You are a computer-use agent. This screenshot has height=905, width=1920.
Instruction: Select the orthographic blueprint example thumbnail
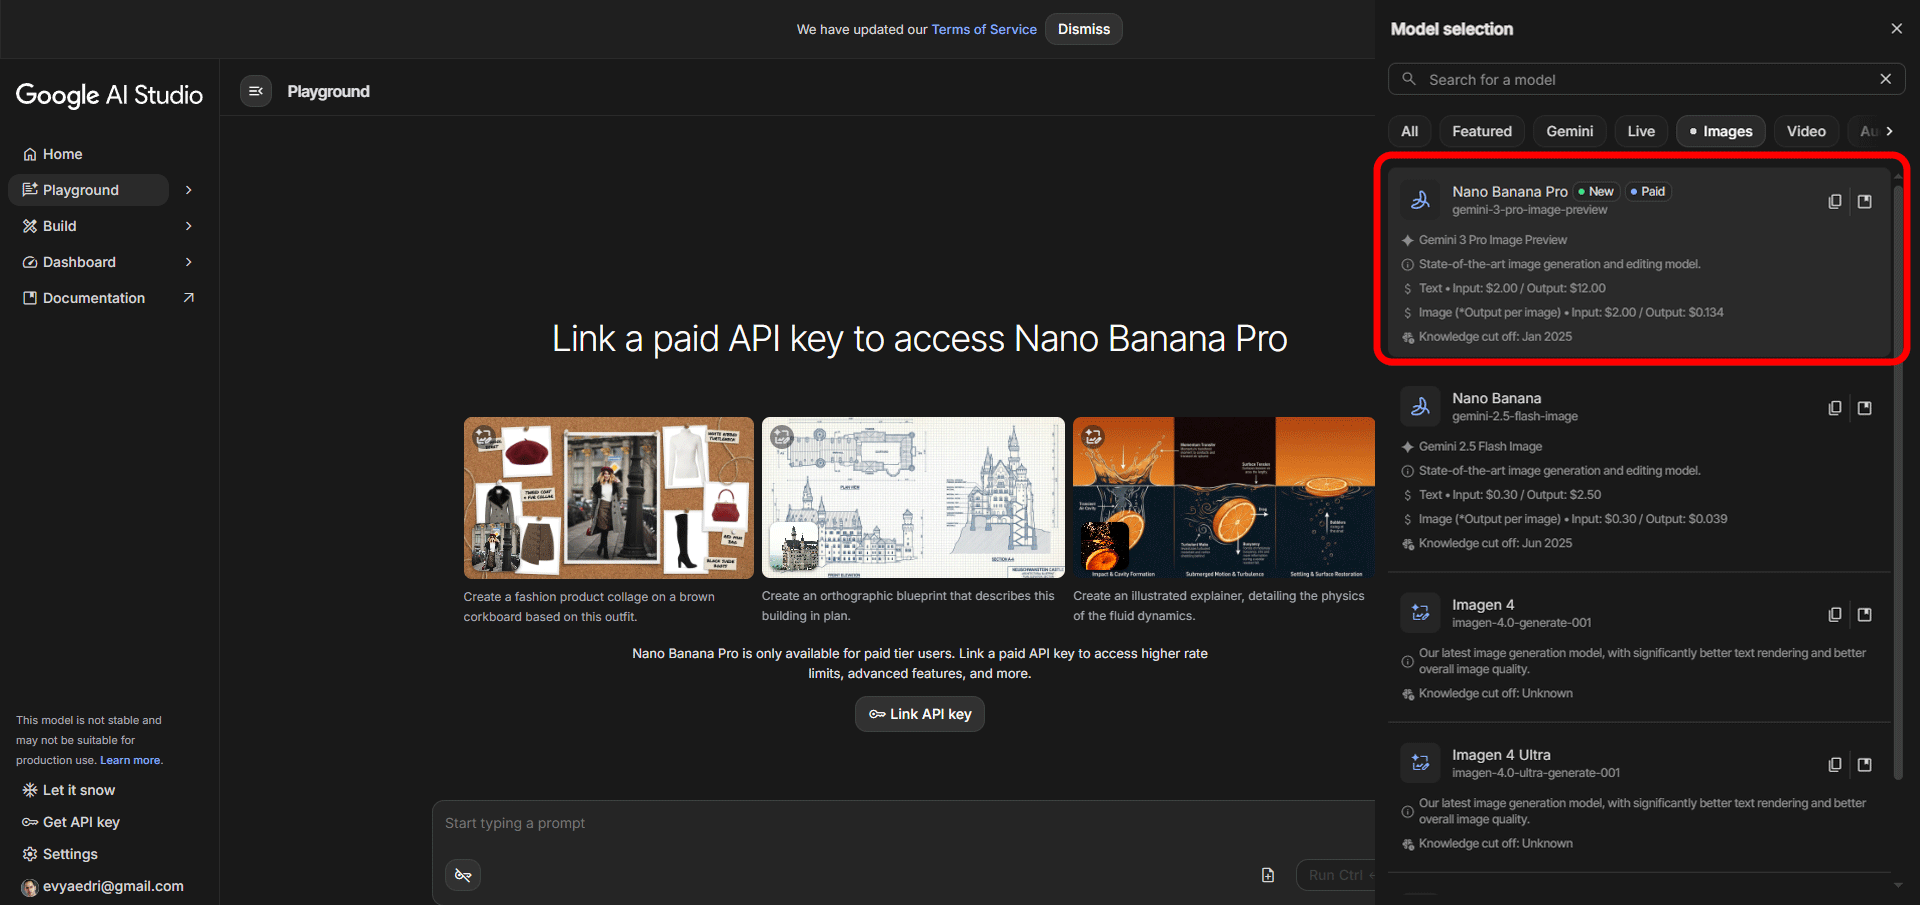[912, 498]
